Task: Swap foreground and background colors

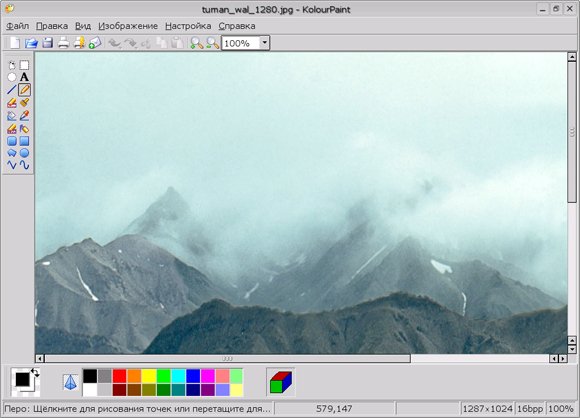Action: click(35, 373)
